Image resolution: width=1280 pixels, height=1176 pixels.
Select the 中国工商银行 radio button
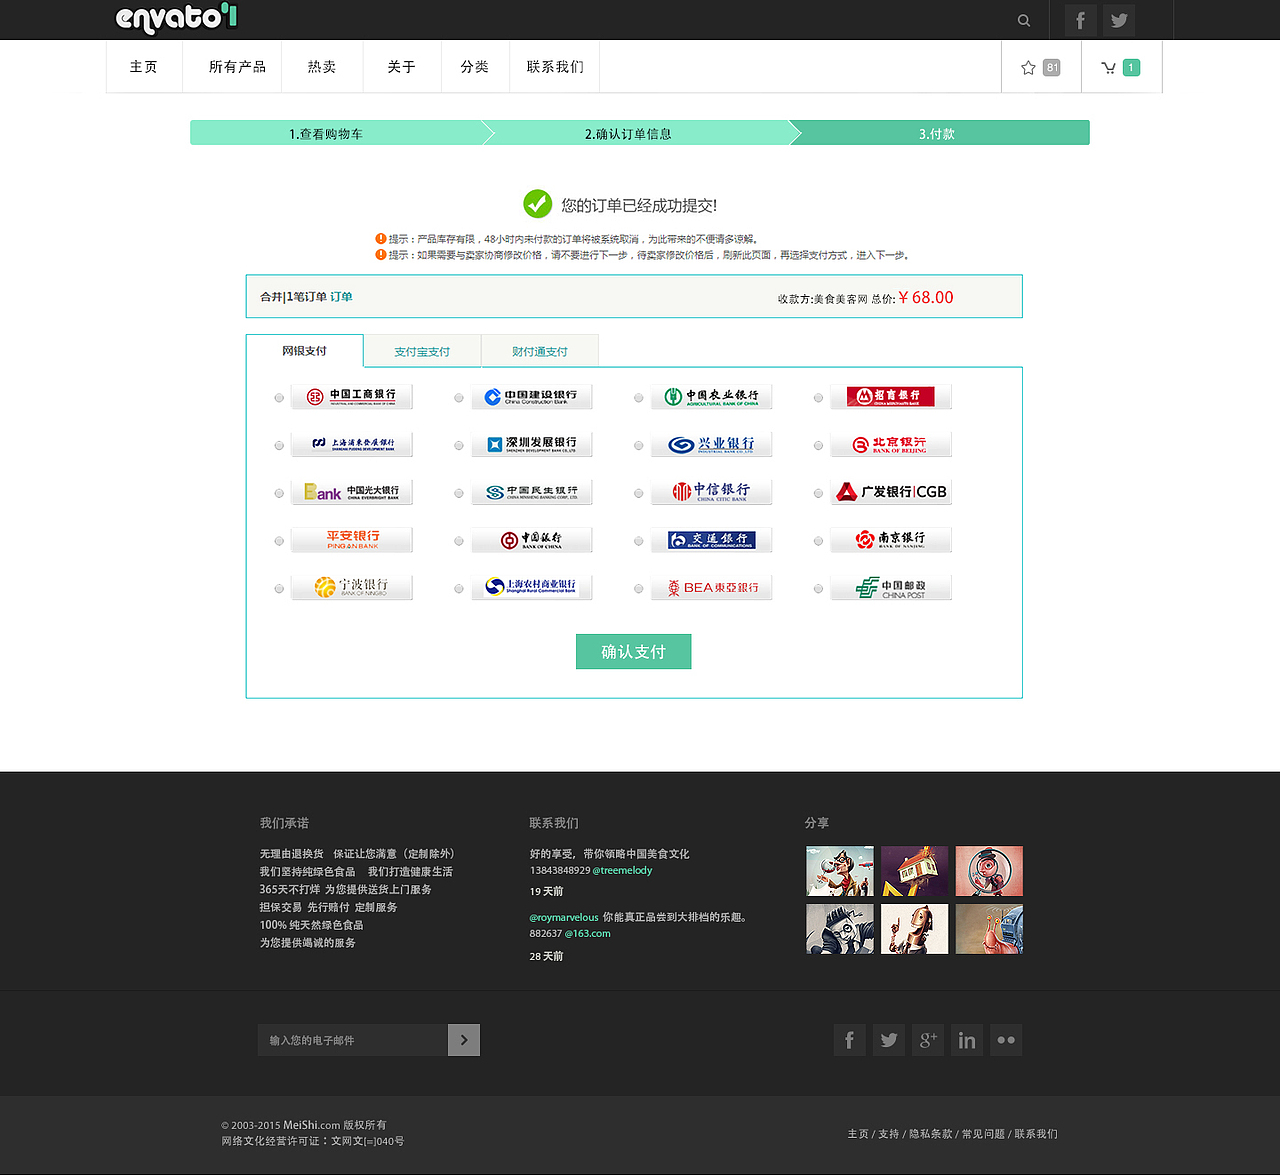click(x=278, y=396)
